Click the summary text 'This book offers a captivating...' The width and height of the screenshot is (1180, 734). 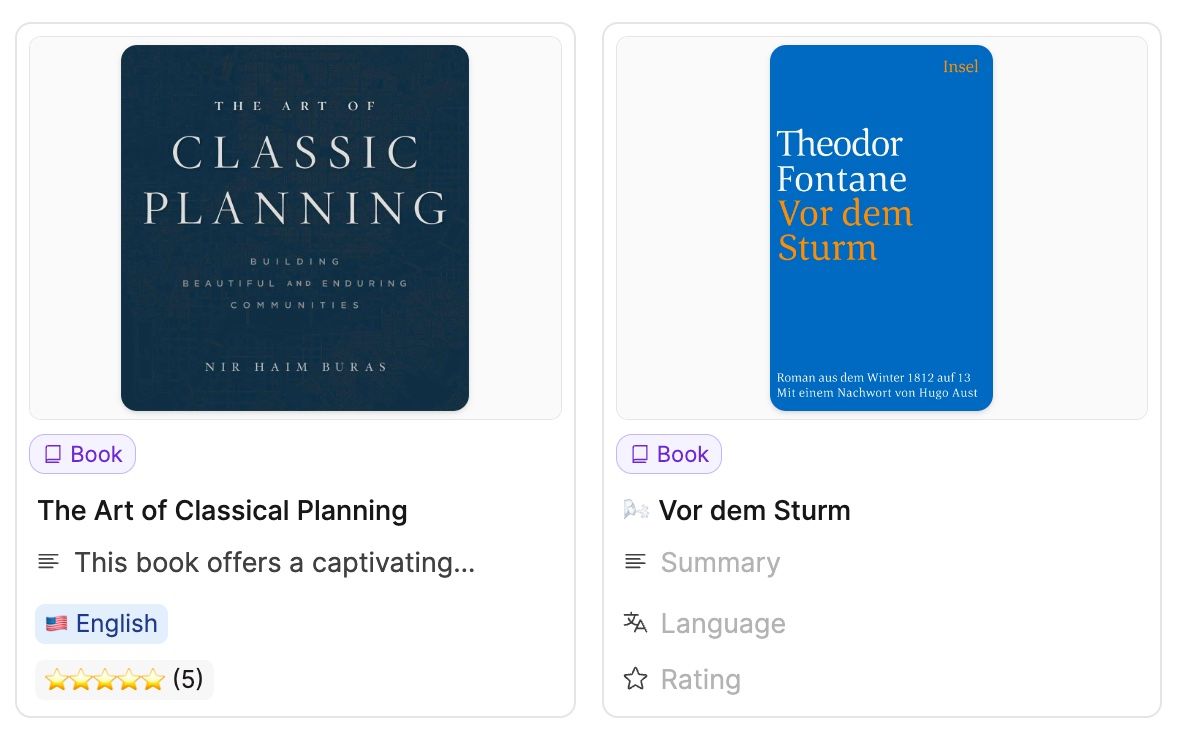[x=274, y=563]
